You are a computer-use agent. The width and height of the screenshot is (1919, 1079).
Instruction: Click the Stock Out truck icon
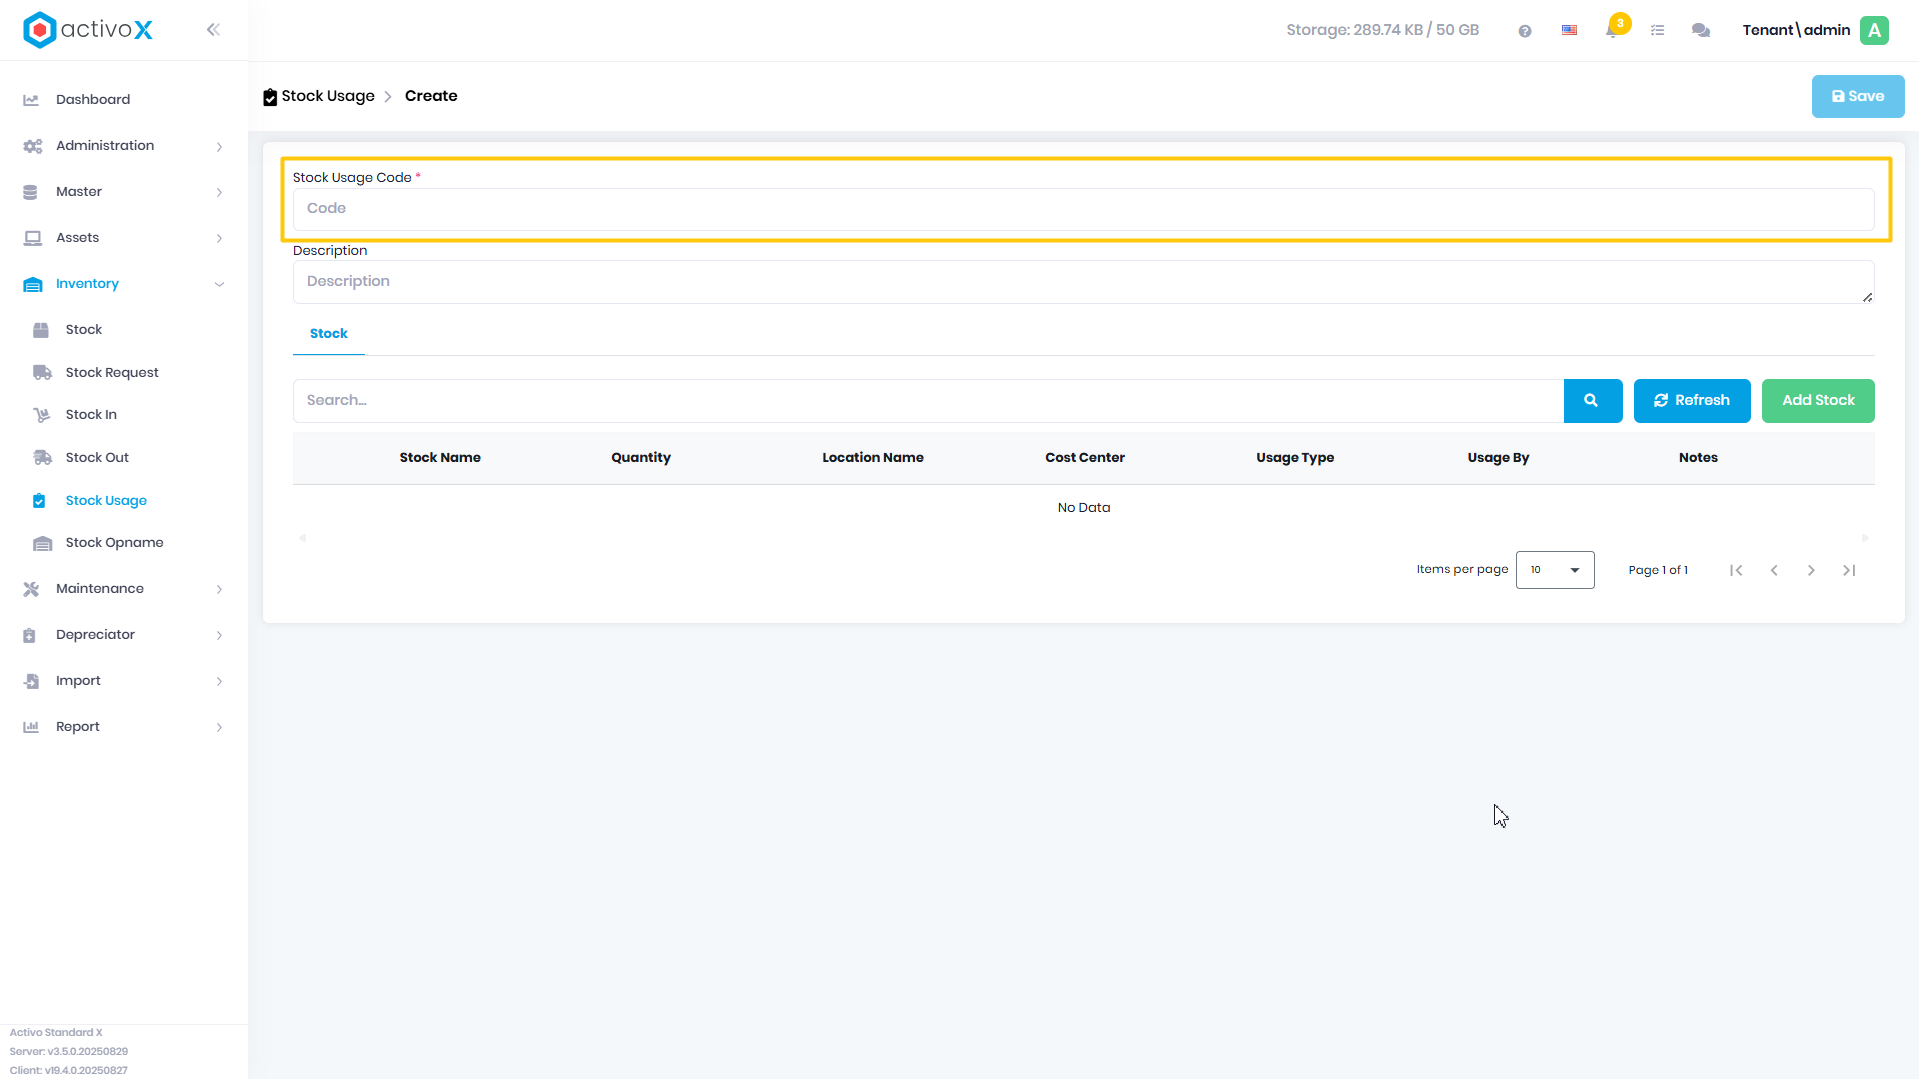click(x=42, y=458)
